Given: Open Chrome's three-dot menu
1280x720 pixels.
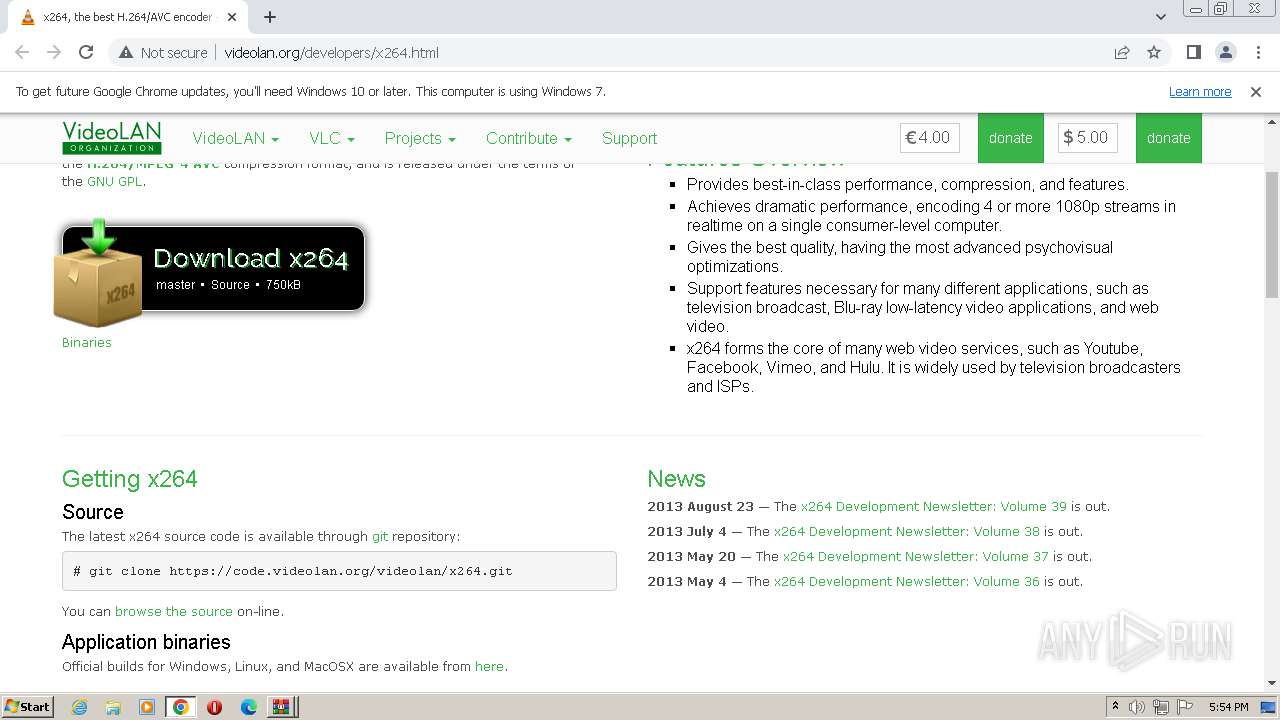Looking at the screenshot, I should (1257, 53).
